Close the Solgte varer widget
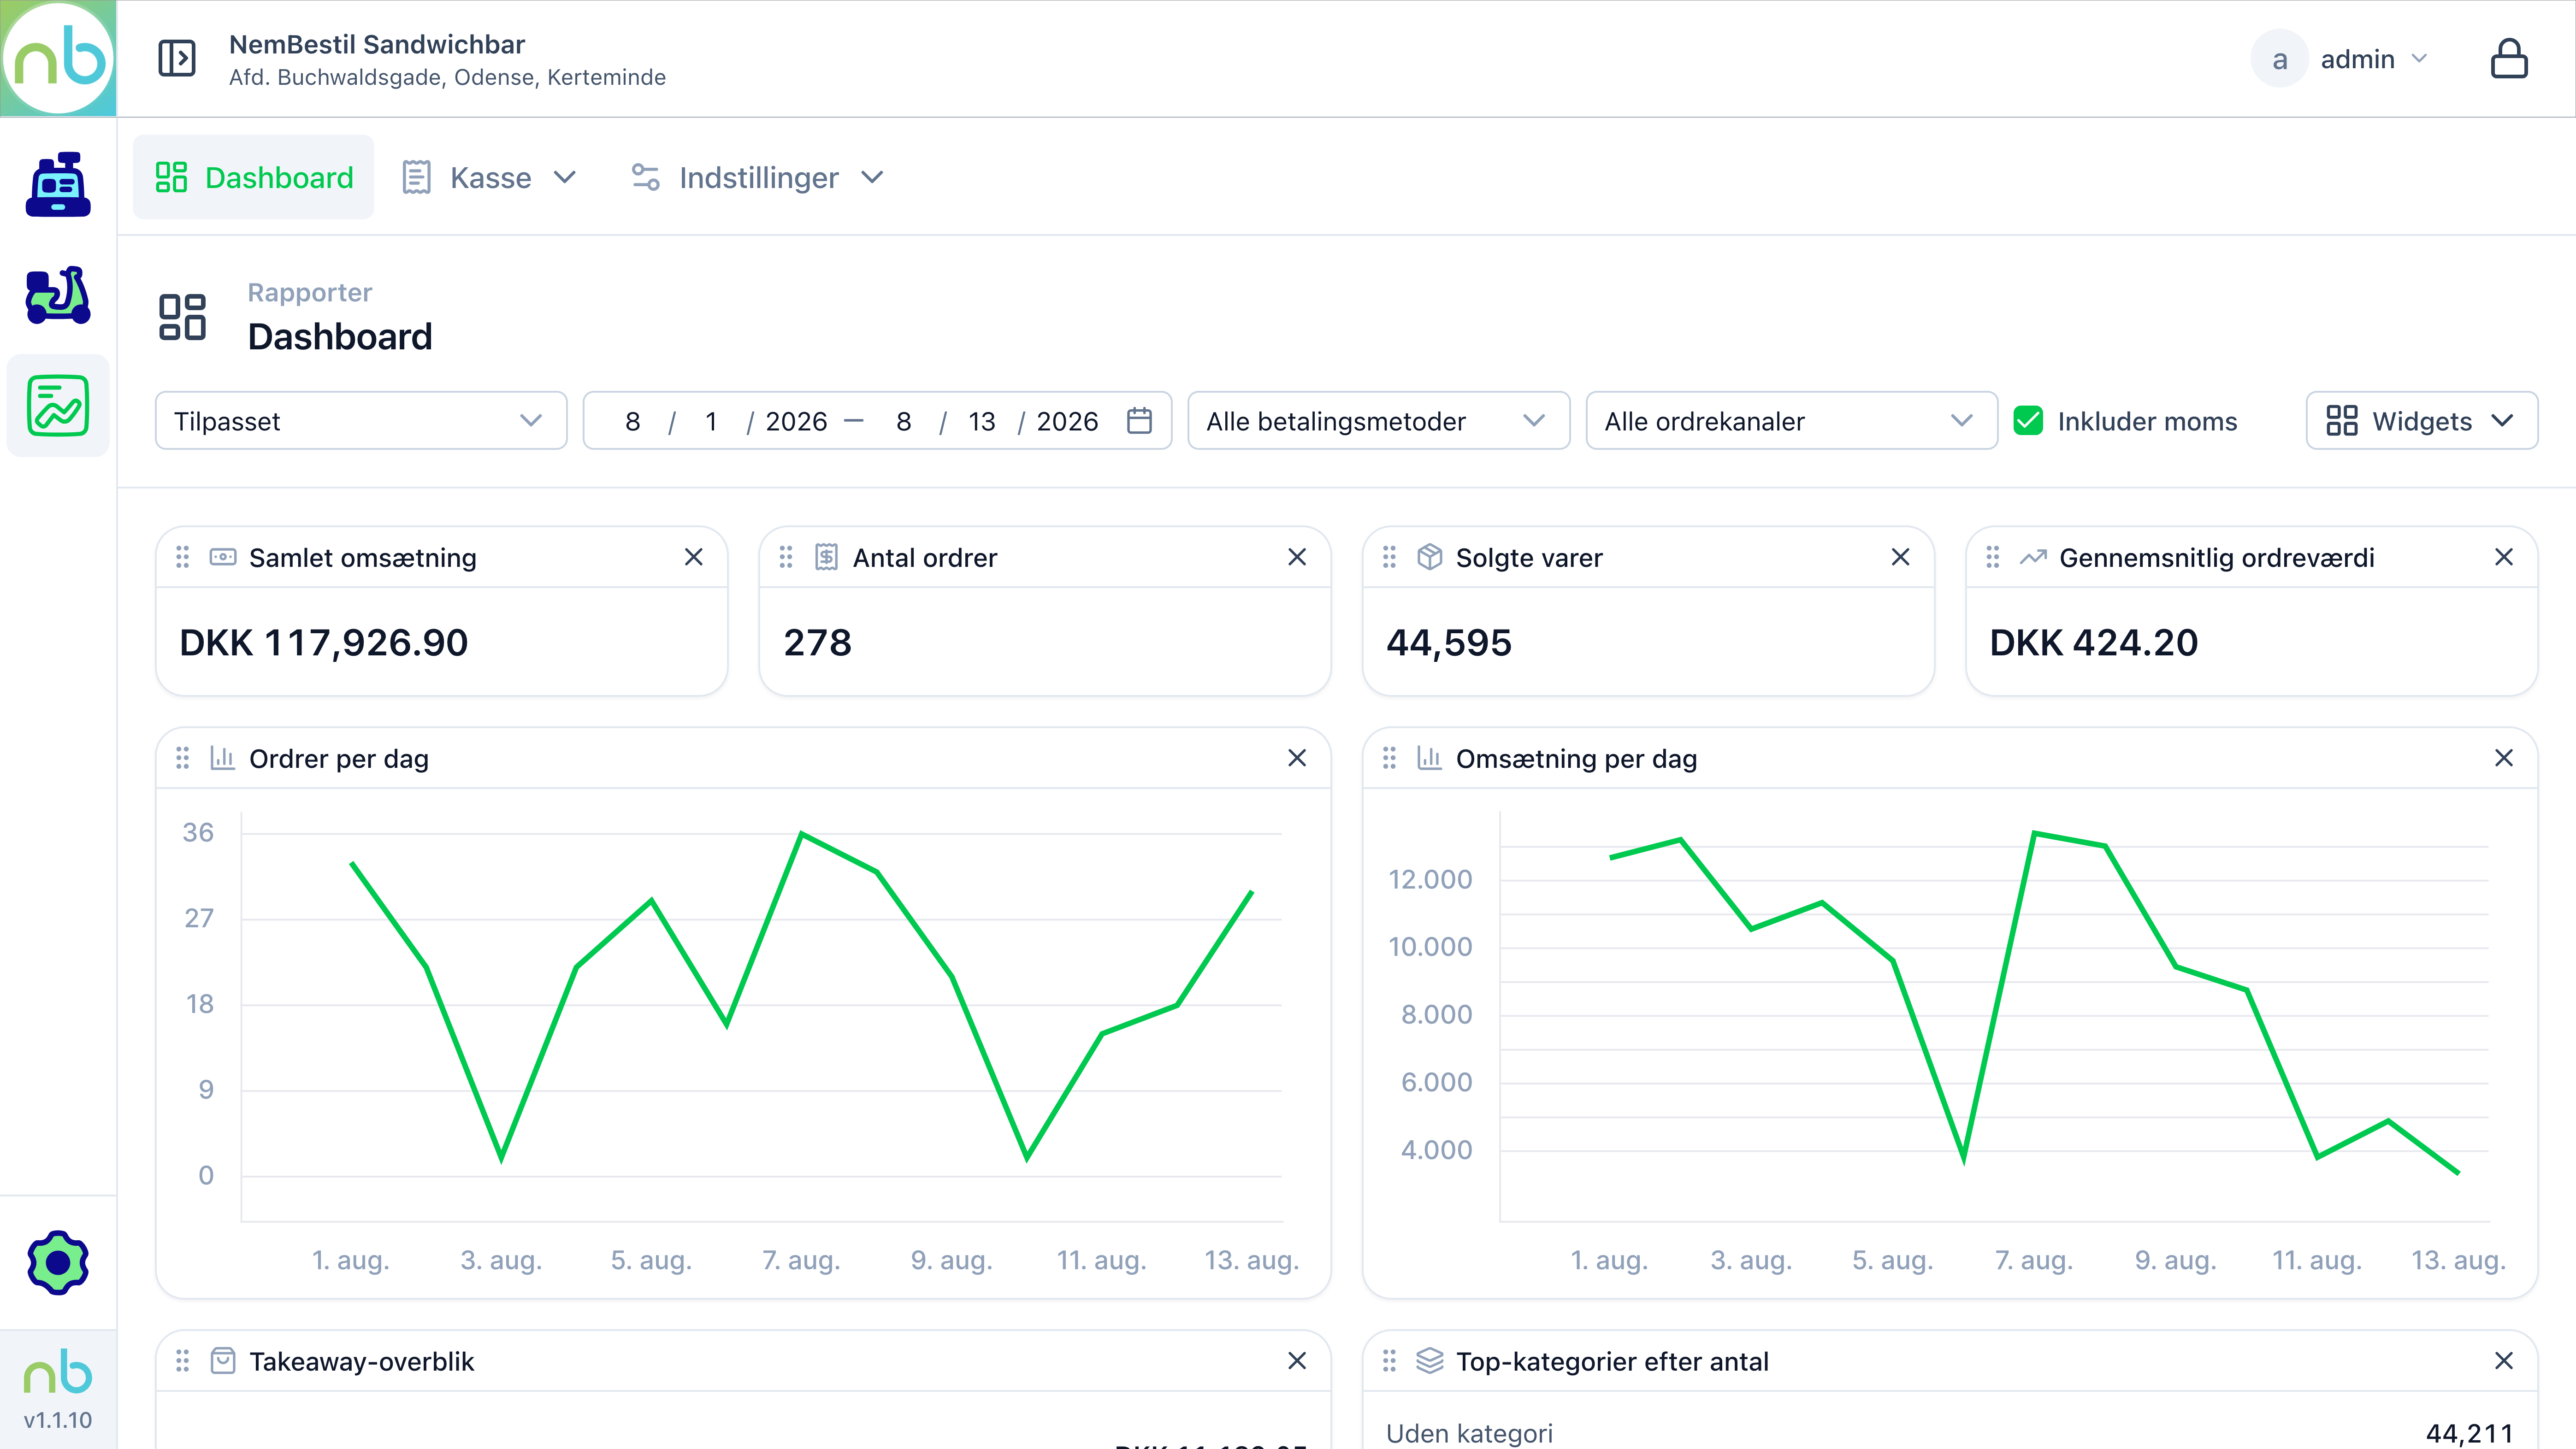This screenshot has height=1449, width=2576. 1900,557
